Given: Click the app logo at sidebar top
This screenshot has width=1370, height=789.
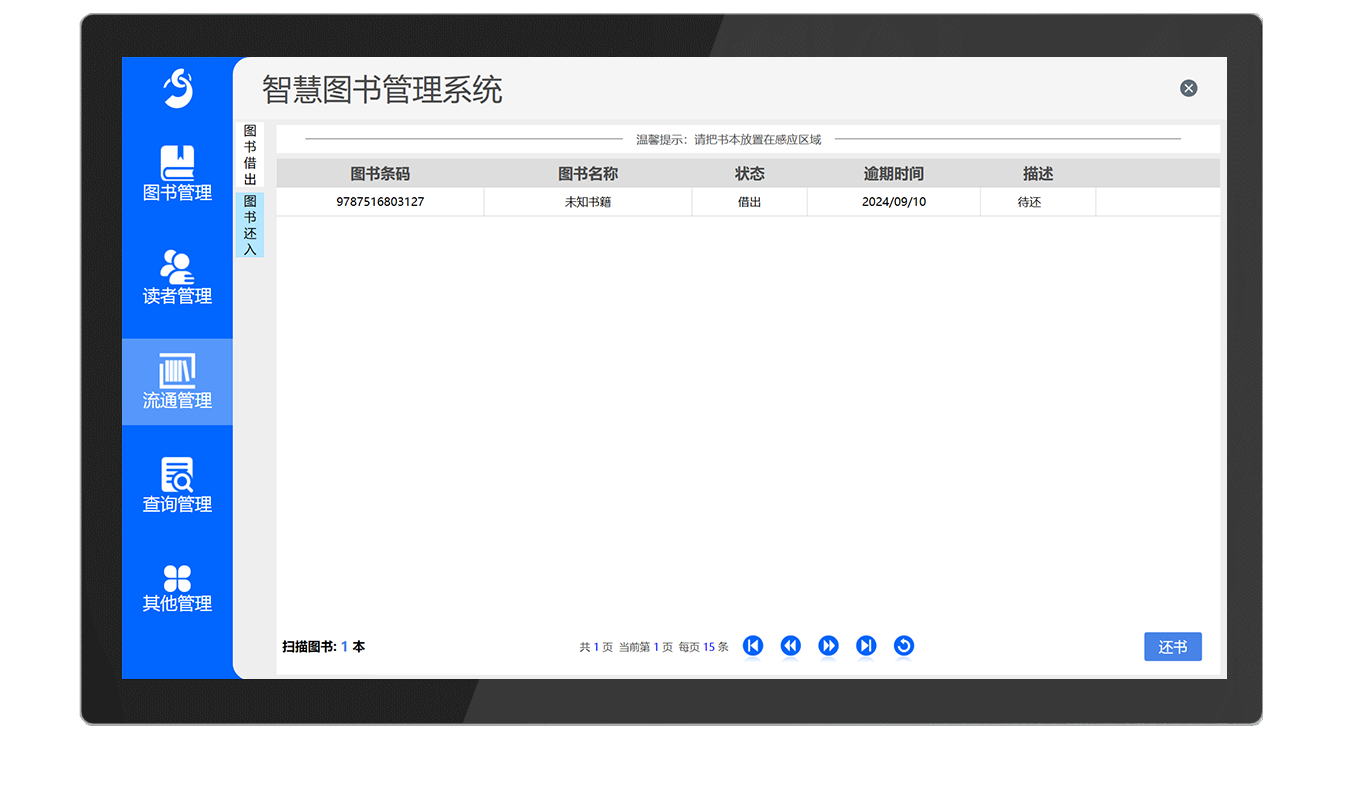Looking at the screenshot, I should 177,88.
